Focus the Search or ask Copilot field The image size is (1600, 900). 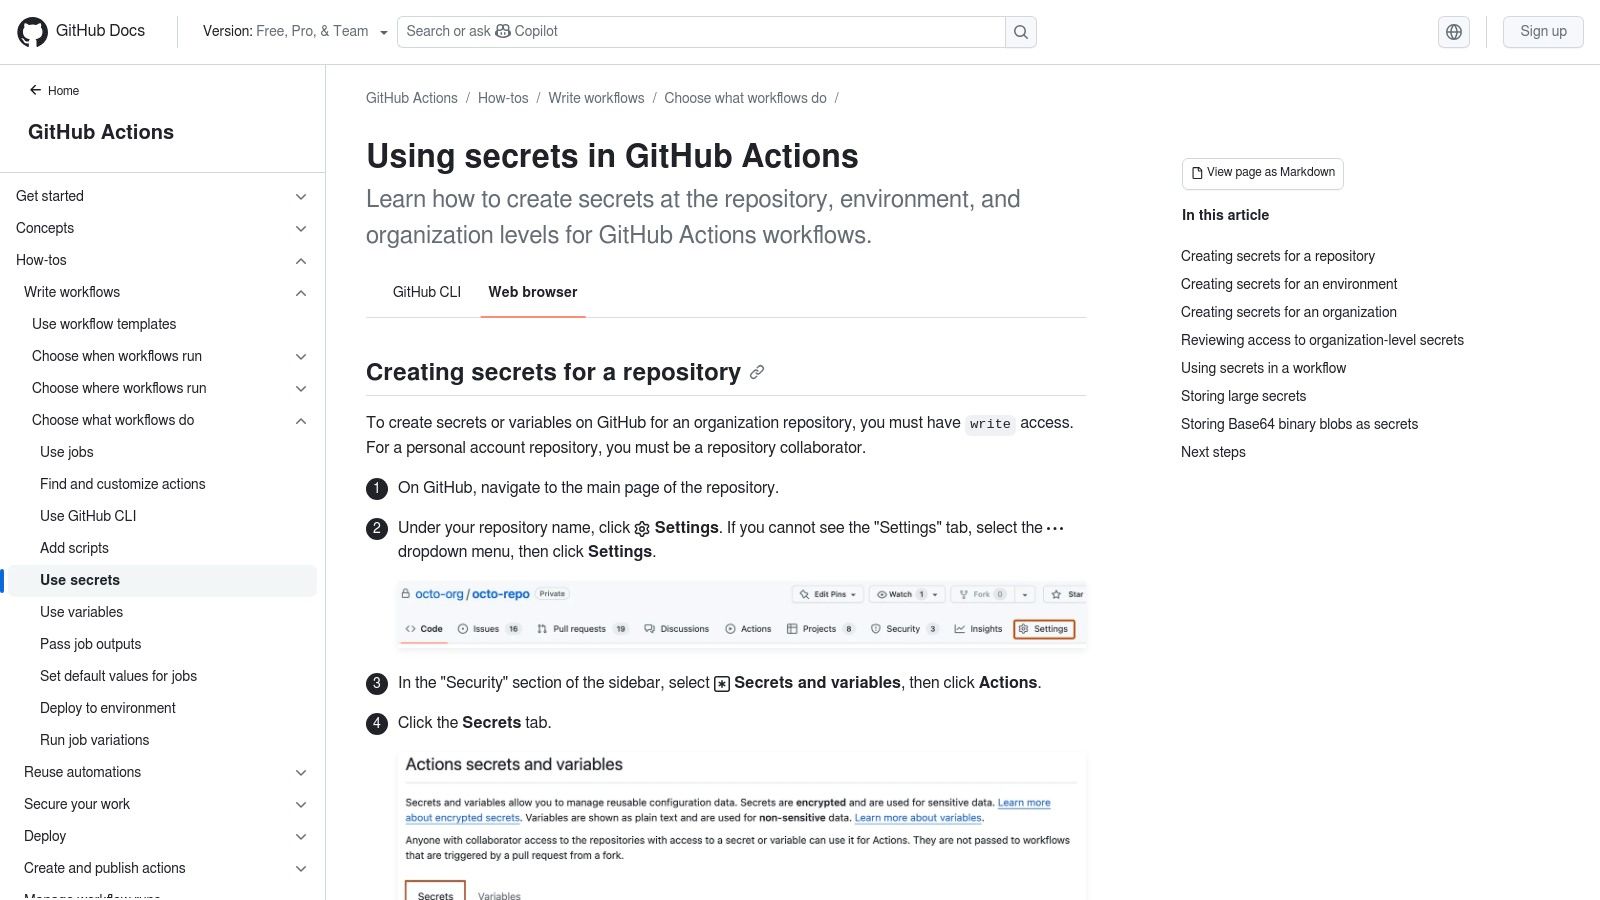[701, 32]
